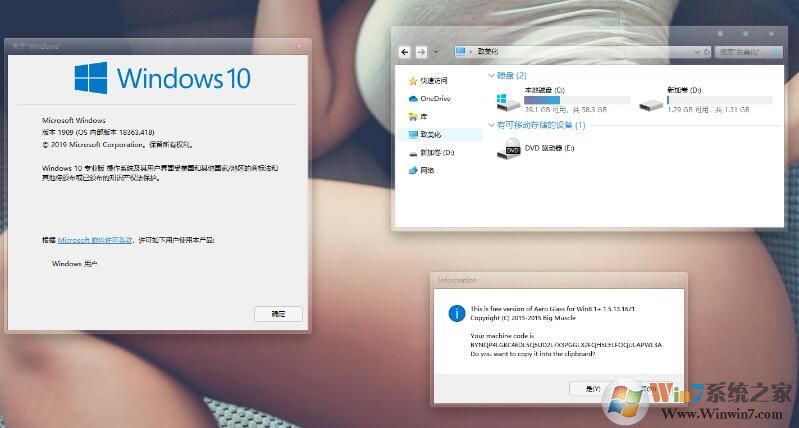The width and height of the screenshot is (799, 428).
Task: Select the 新加卷 (D:) drive icon in content pane
Action: [x=651, y=104]
